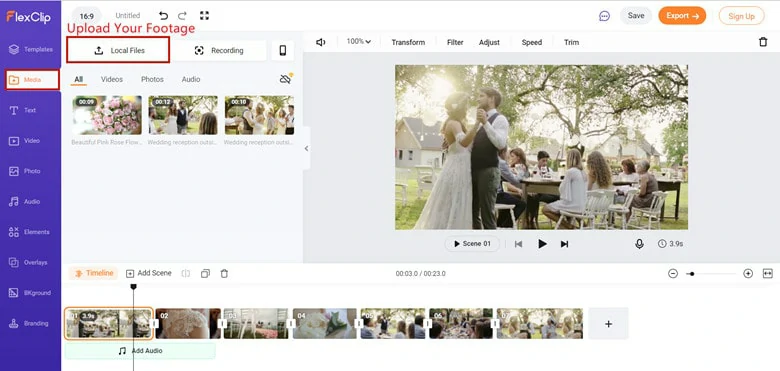This screenshot has width=780, height=371.
Task: Open the Overlays sidebar panel
Action: click(28, 262)
